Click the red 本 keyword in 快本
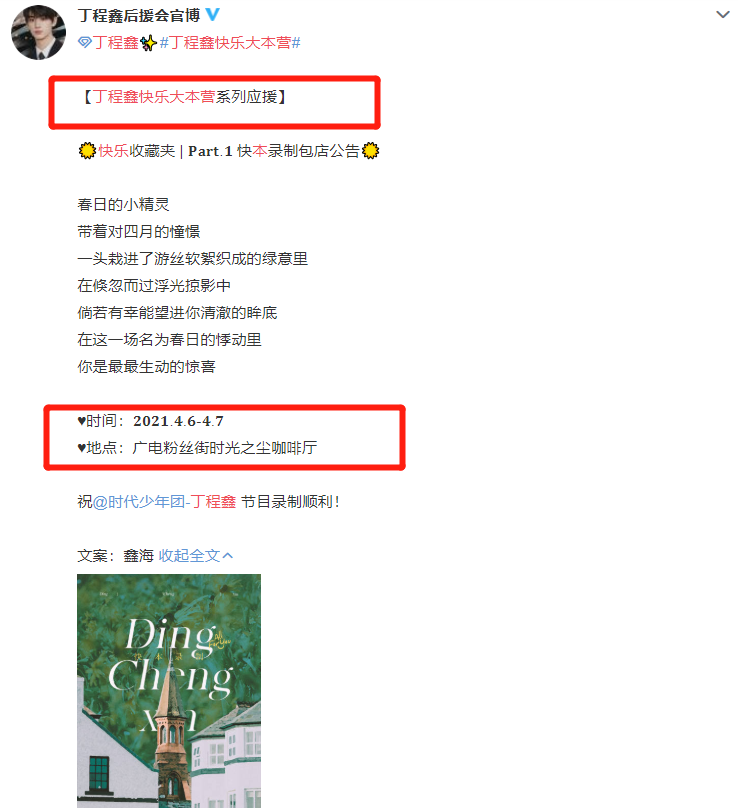The width and height of the screenshot is (738, 808). [x=260, y=150]
